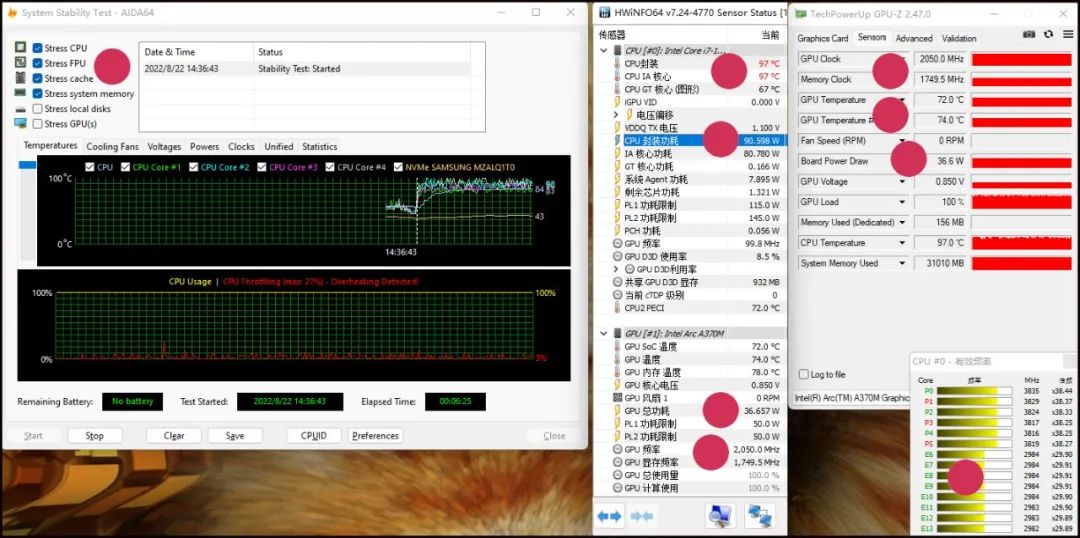
Task: Open GPU-Z hamburger menu icon
Action: tap(1066, 34)
